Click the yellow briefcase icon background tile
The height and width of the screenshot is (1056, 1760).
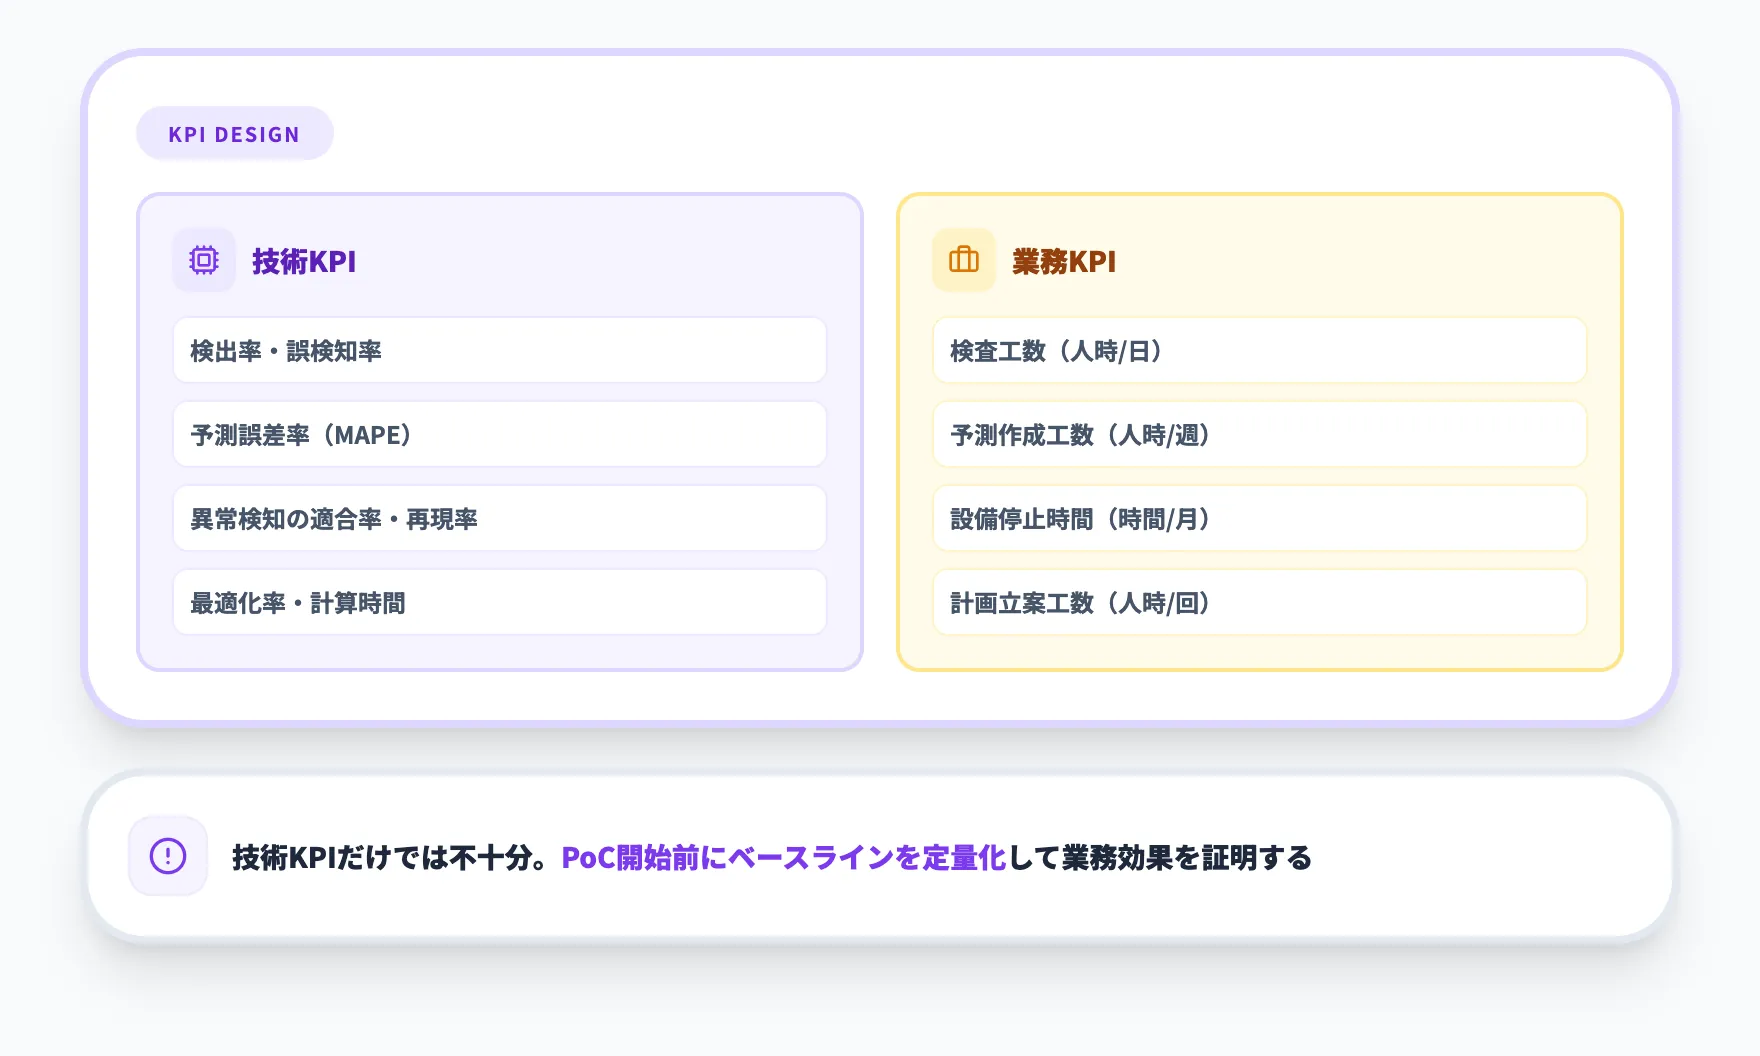pos(963,259)
